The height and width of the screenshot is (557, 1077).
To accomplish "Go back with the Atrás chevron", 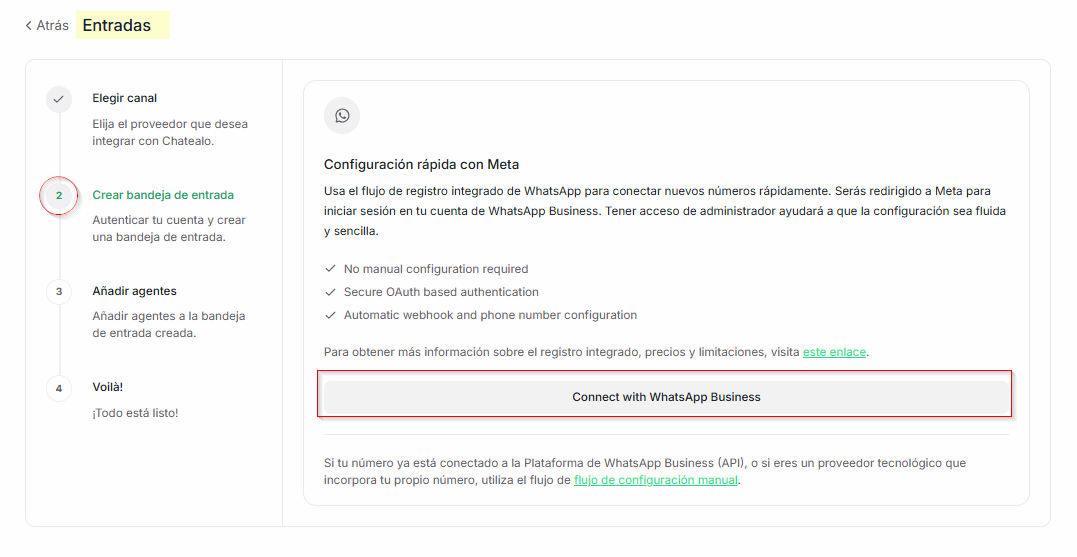I will tap(28, 25).
